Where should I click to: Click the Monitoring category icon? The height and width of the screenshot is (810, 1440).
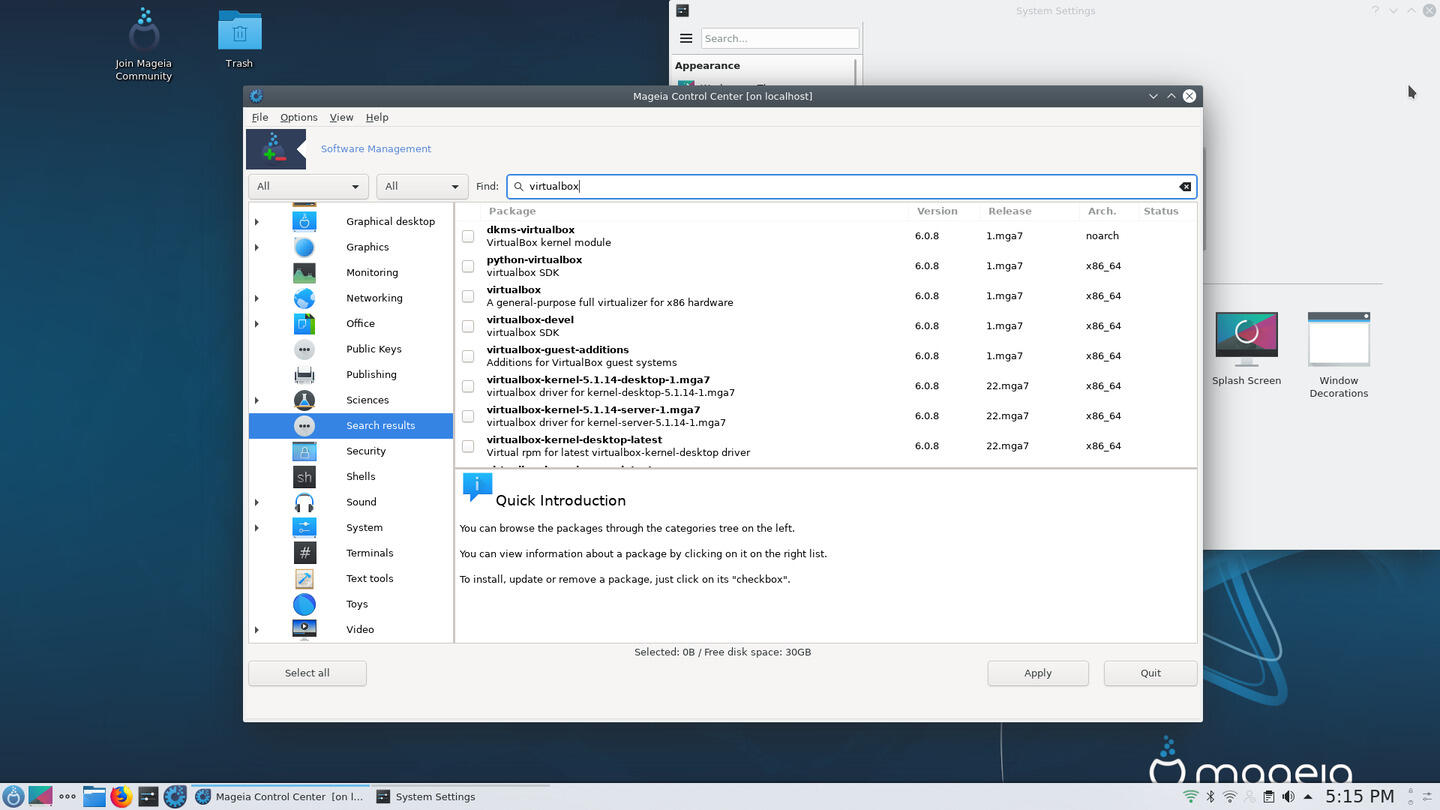pyautogui.click(x=304, y=272)
